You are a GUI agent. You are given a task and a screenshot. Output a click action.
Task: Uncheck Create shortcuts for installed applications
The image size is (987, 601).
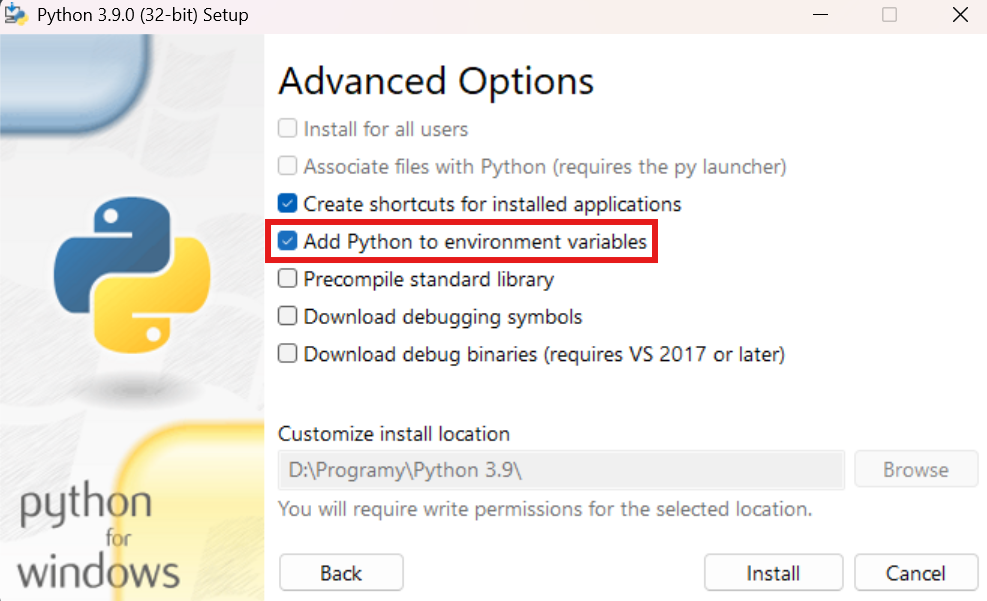tap(288, 204)
